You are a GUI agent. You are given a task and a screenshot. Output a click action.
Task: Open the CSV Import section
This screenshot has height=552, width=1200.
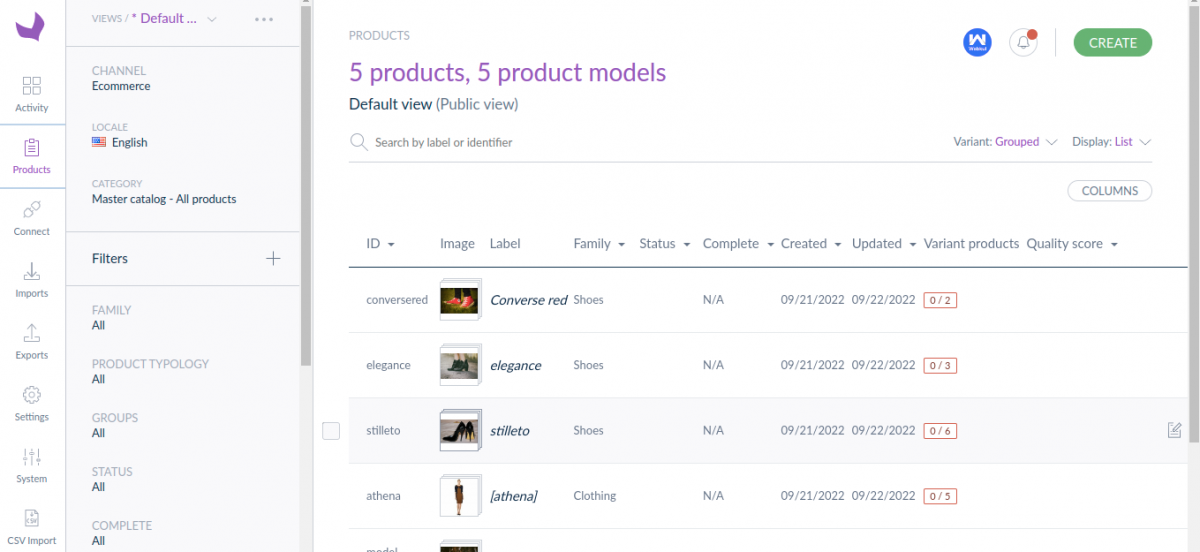[32, 527]
